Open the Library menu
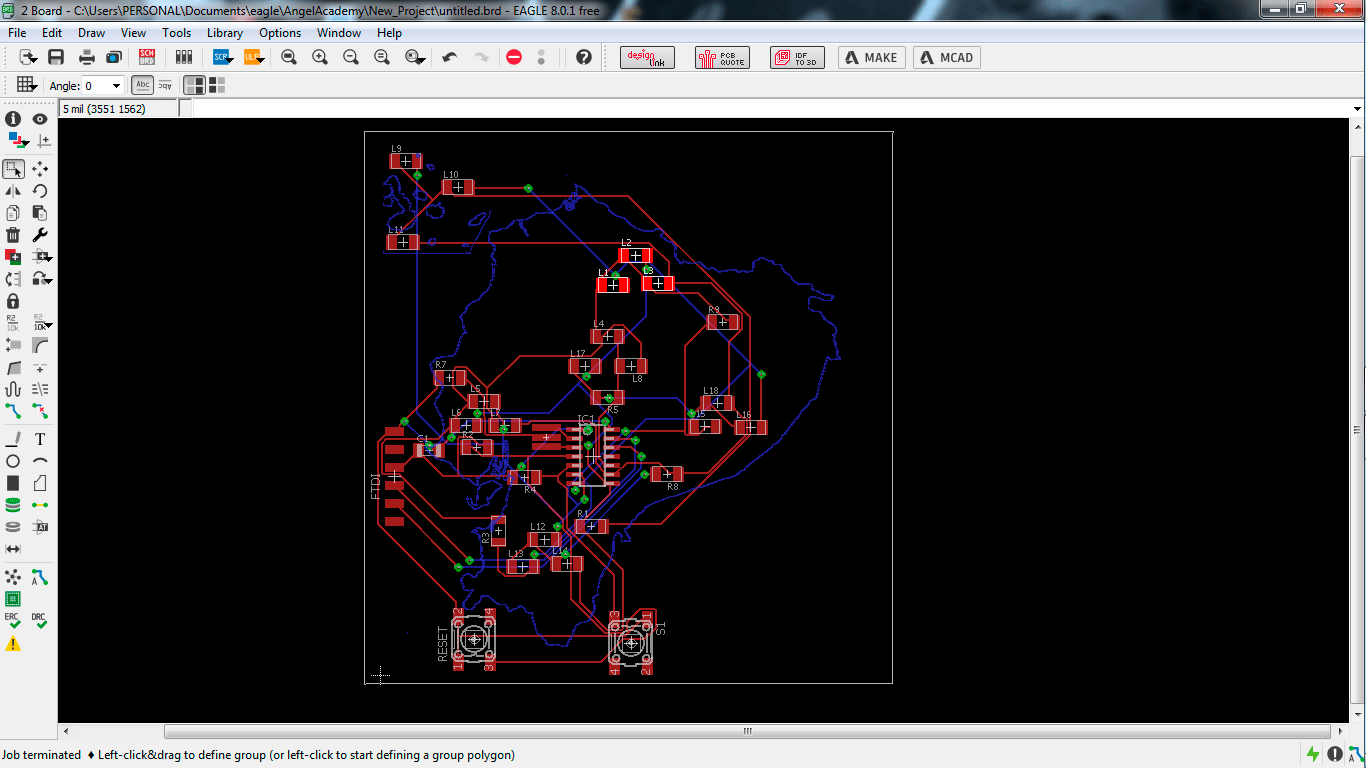Viewport: 1366px width, 768px height. (225, 33)
